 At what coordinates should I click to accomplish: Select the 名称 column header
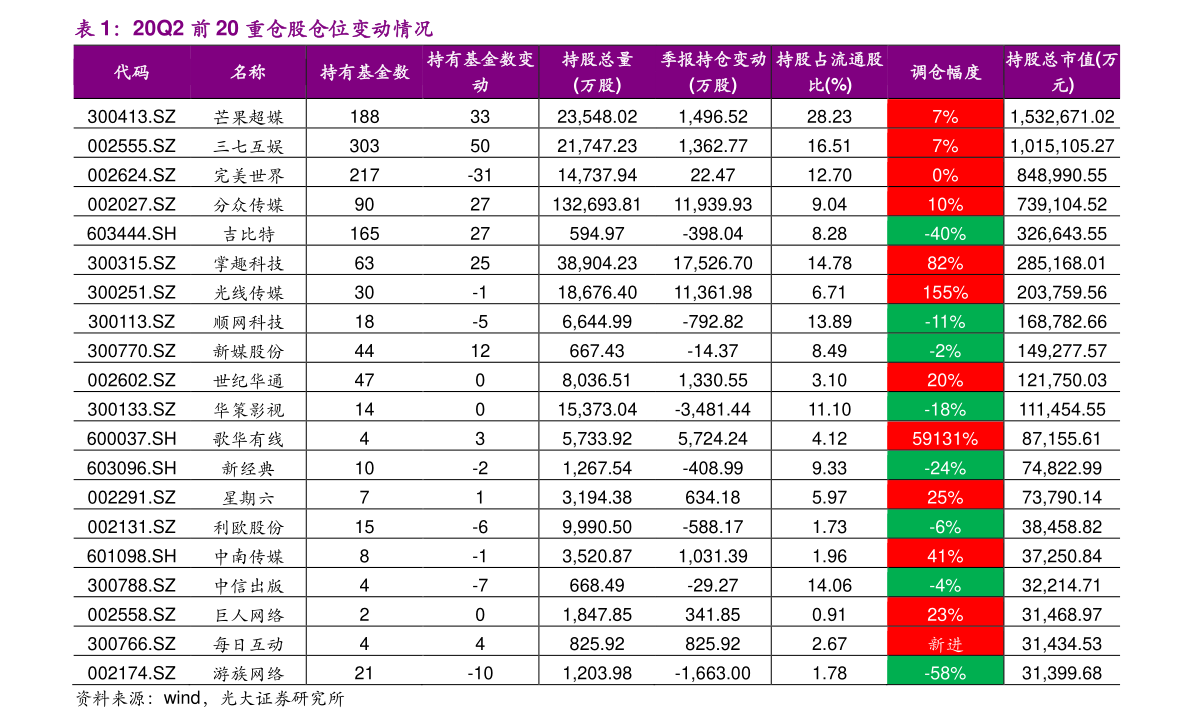(x=250, y=71)
